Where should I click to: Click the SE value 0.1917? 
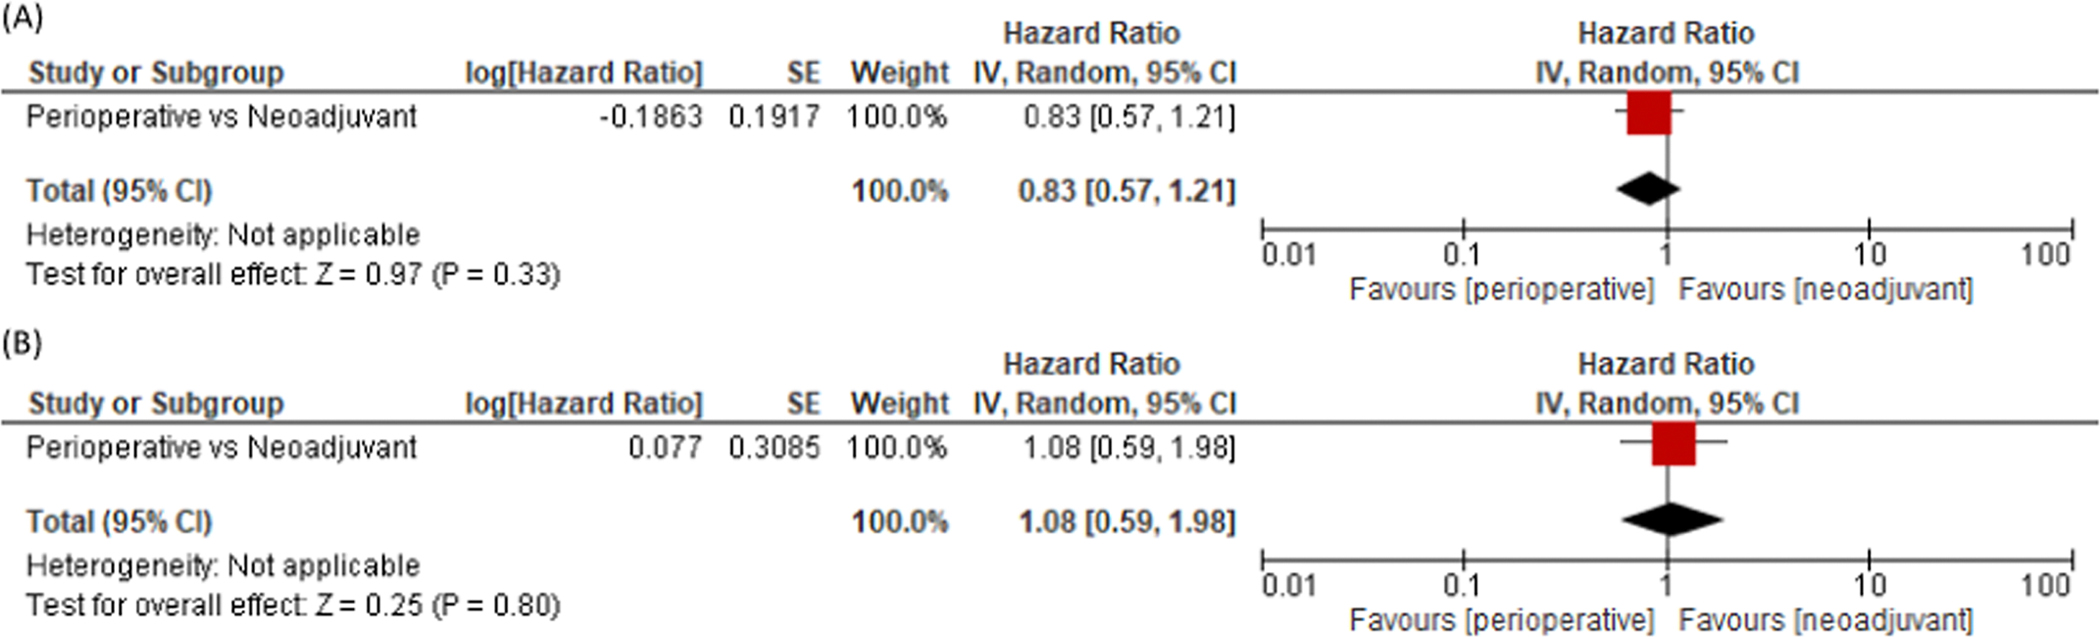pos(773,117)
